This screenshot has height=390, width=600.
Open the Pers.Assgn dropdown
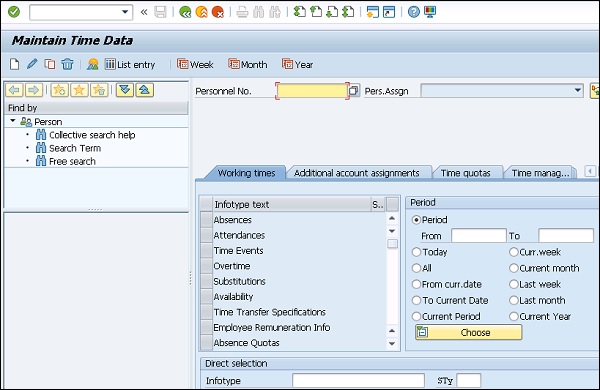coord(578,91)
